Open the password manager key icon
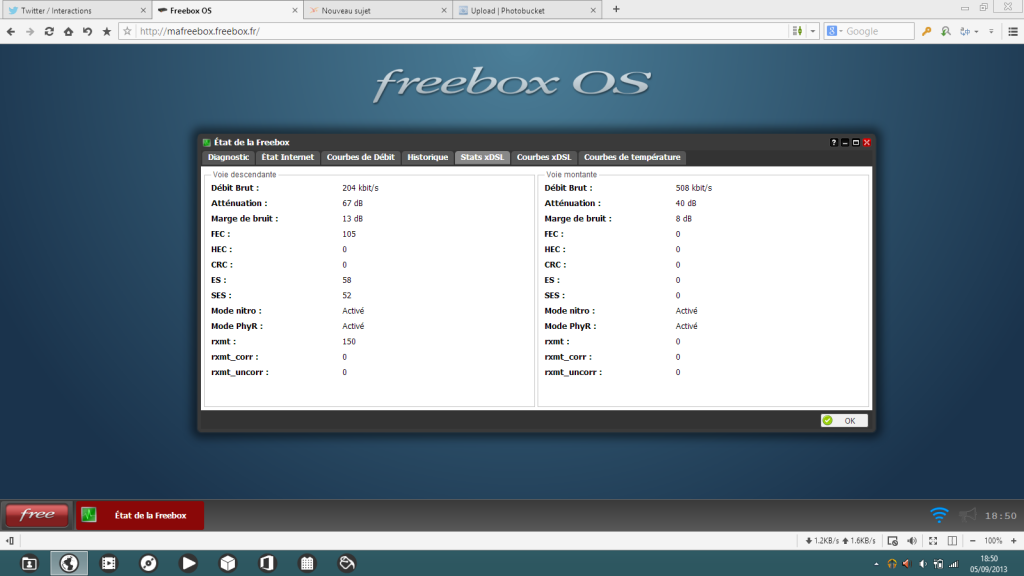 point(926,31)
